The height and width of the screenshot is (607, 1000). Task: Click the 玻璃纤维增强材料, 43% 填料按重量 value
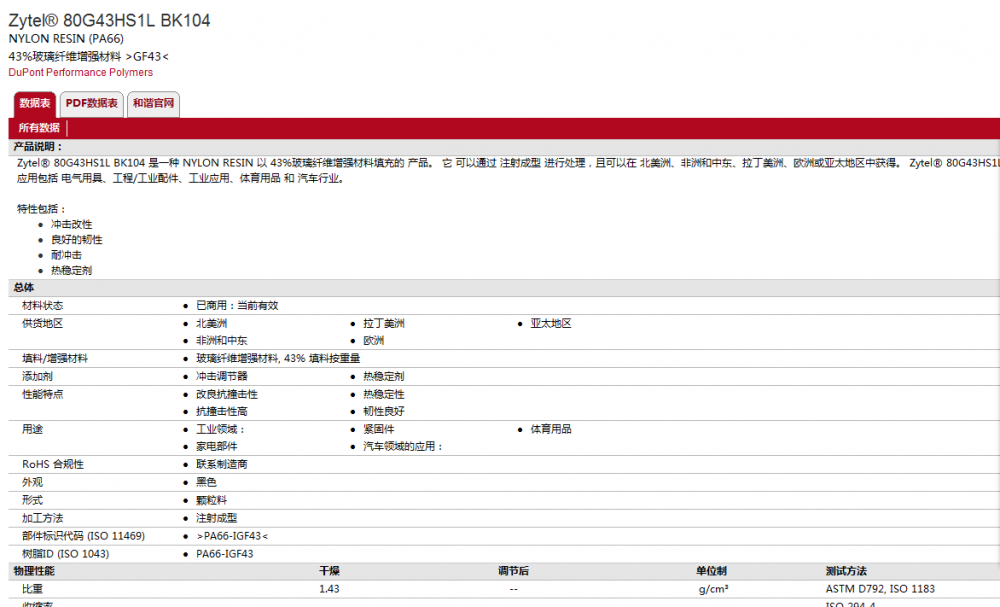click(278, 358)
